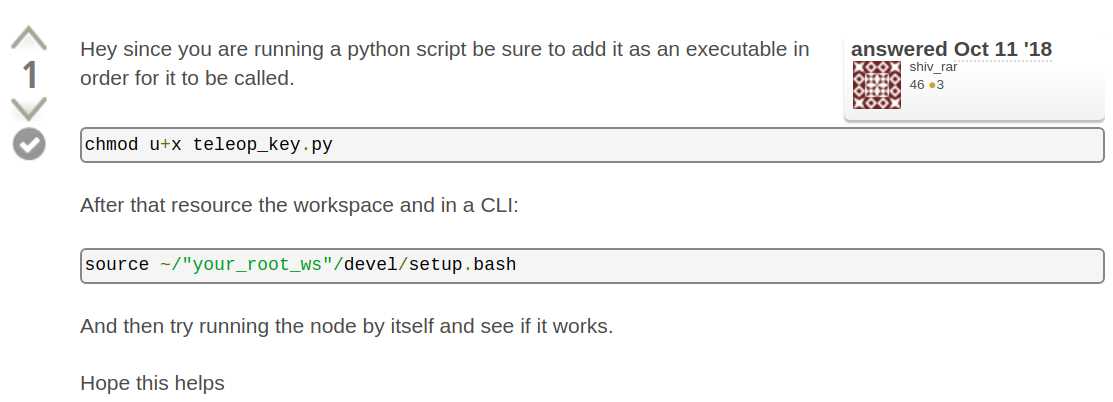This screenshot has width=1113, height=402.
Task: Visit the shiv_rar user profile link
Action: [933, 67]
